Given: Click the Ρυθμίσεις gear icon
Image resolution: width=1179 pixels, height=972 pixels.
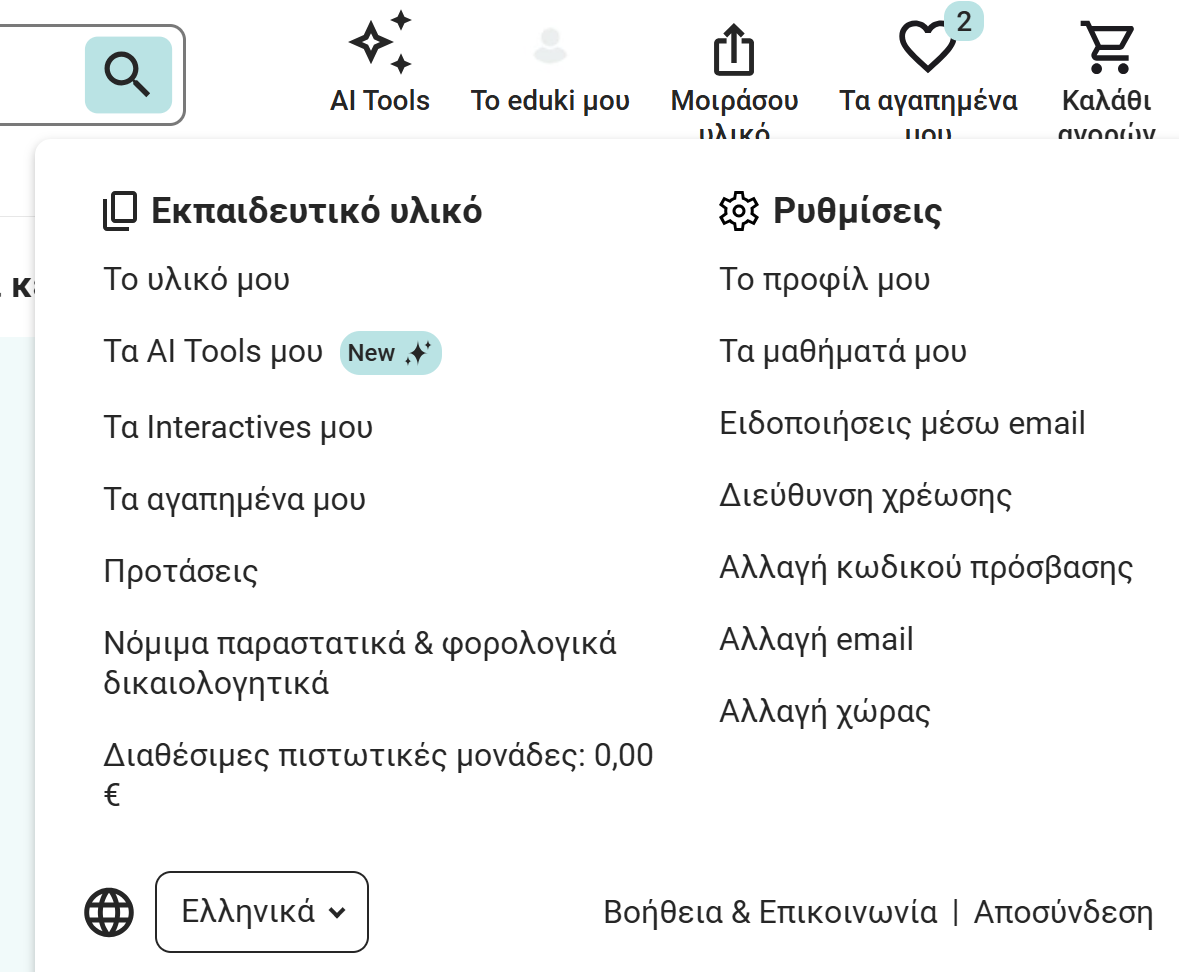Looking at the screenshot, I should point(739,212).
